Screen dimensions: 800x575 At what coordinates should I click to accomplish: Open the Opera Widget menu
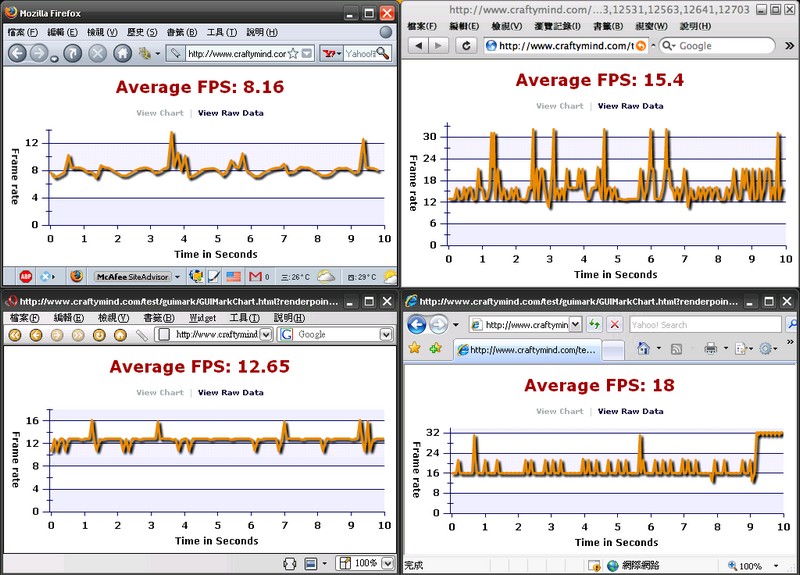tap(203, 318)
